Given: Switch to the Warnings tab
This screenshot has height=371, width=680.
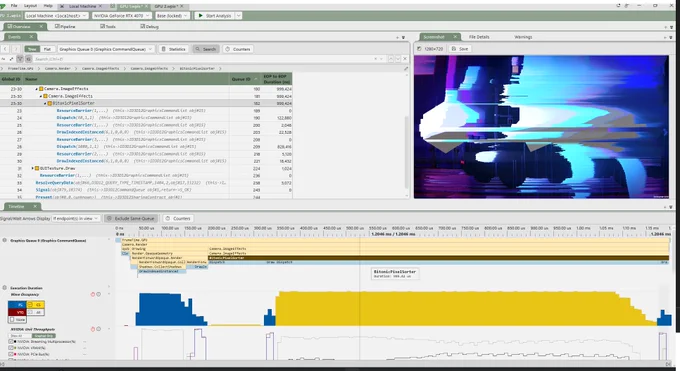Looking at the screenshot, I should 523,37.
